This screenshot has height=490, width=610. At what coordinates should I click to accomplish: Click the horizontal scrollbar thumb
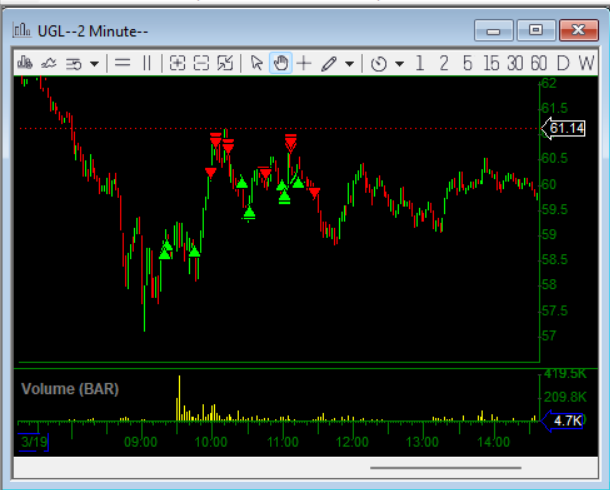coord(446,468)
